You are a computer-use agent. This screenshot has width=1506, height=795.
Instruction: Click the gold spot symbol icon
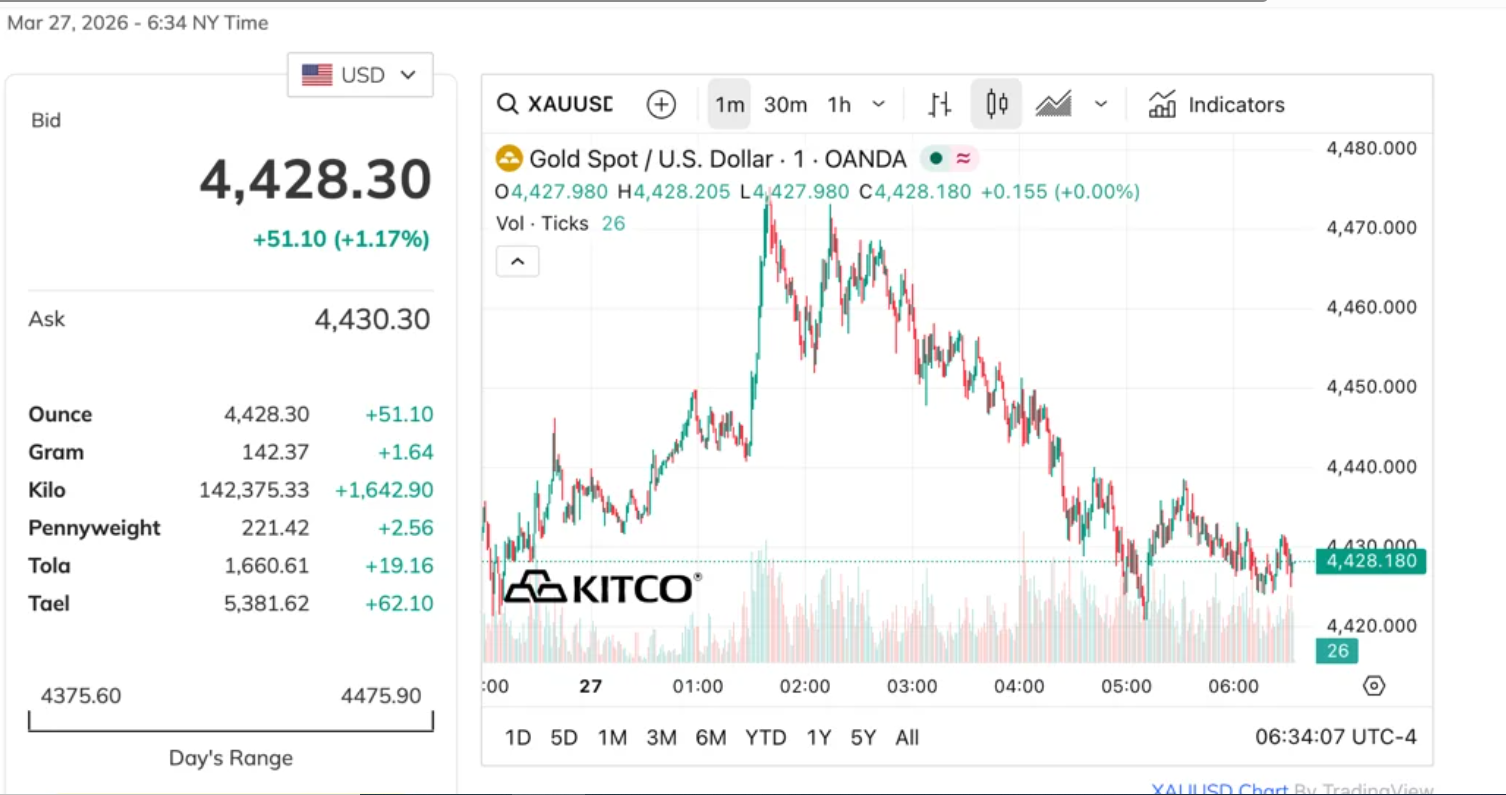pos(510,159)
